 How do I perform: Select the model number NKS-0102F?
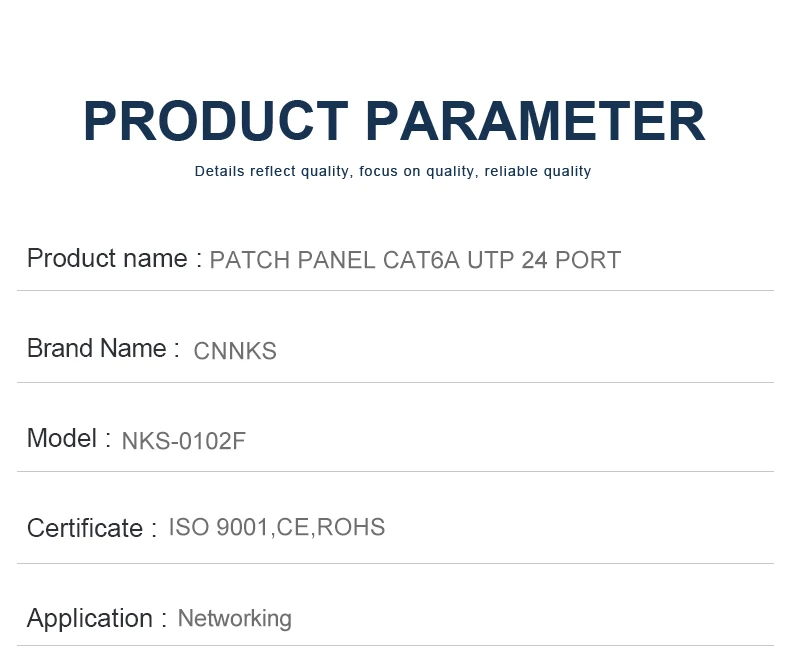point(183,441)
